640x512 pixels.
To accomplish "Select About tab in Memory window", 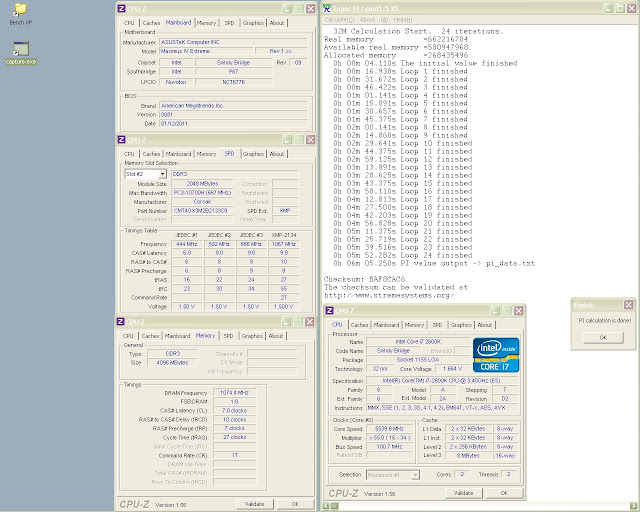I will coord(276,336).
